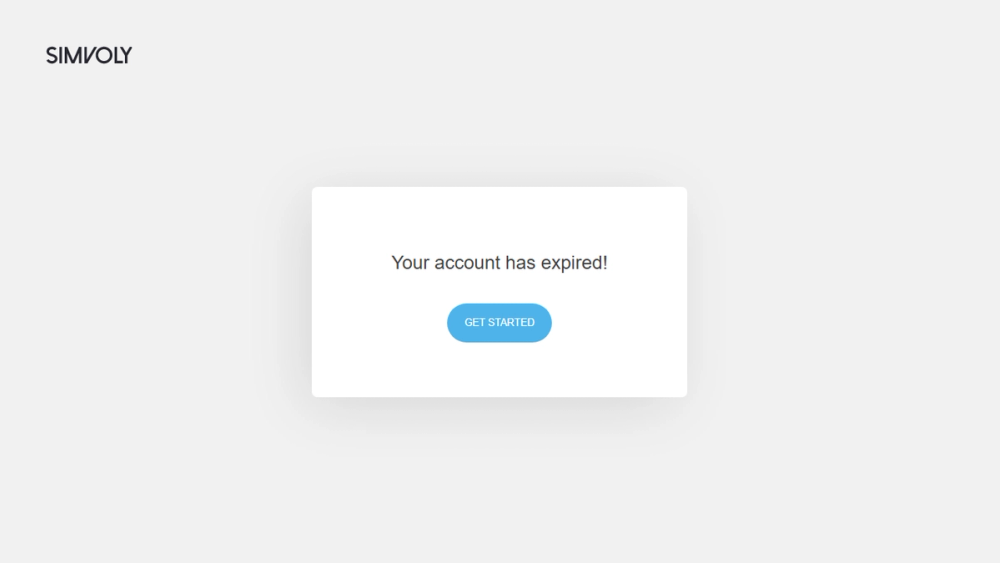1000x563 pixels.
Task: Click the slanted V in the SIMVOLY logo
Action: (91, 55)
